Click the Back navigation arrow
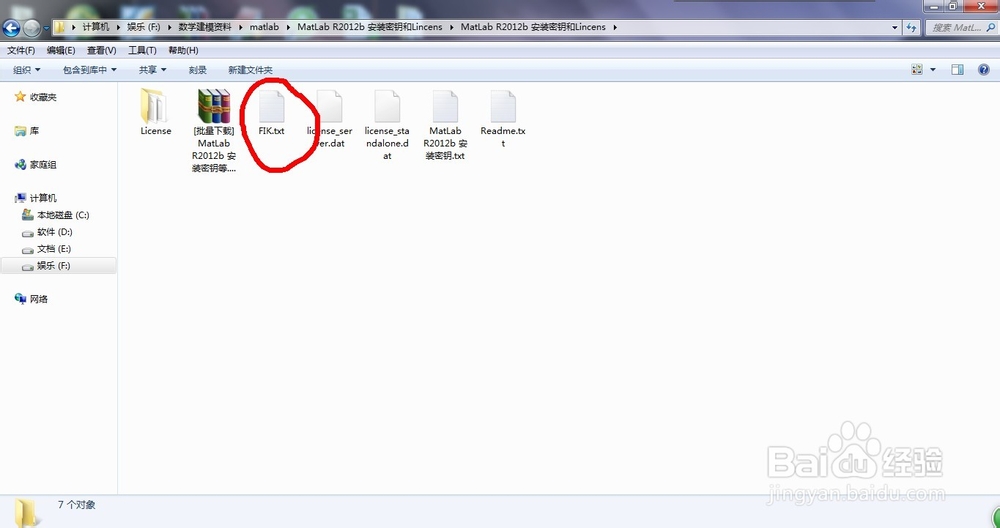 coord(11,28)
